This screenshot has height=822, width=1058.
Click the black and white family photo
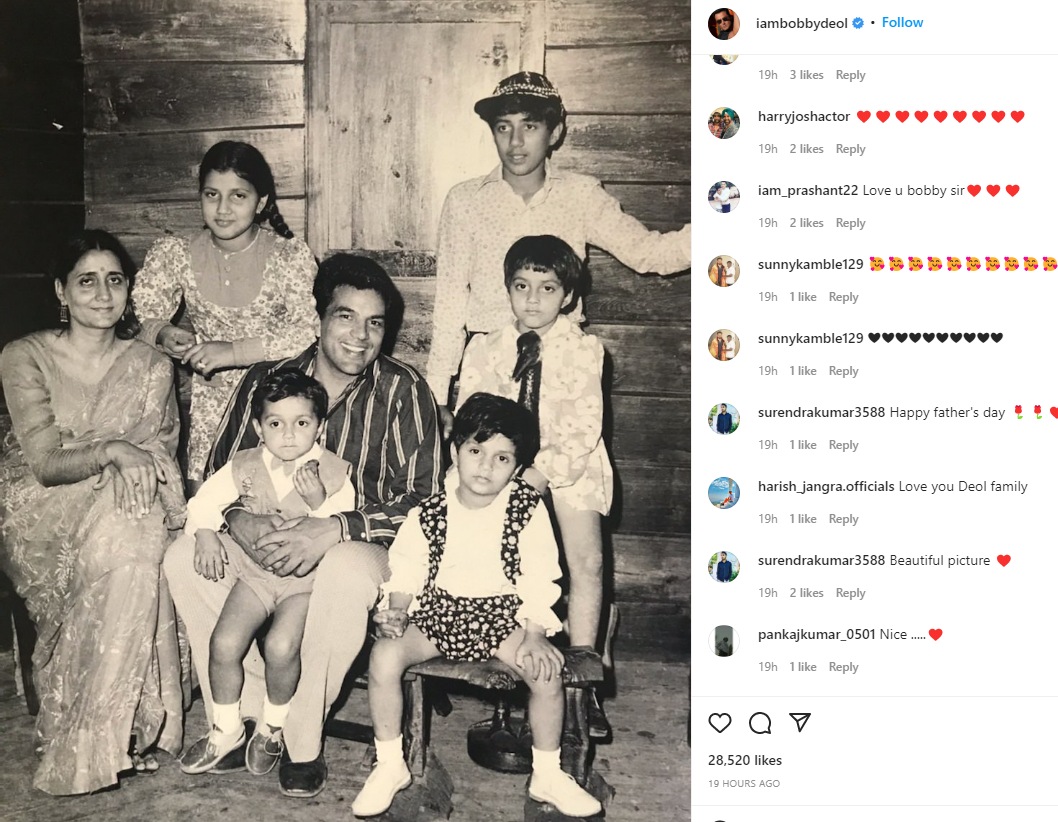345,411
